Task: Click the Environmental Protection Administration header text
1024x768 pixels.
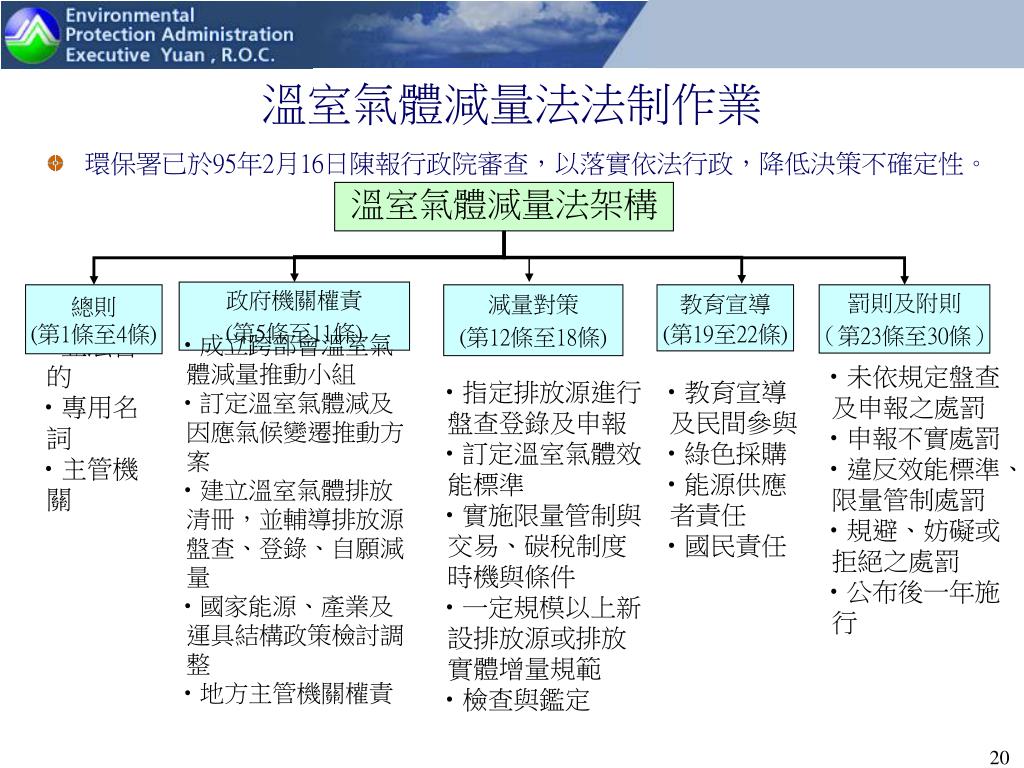Action: pyautogui.click(x=179, y=35)
